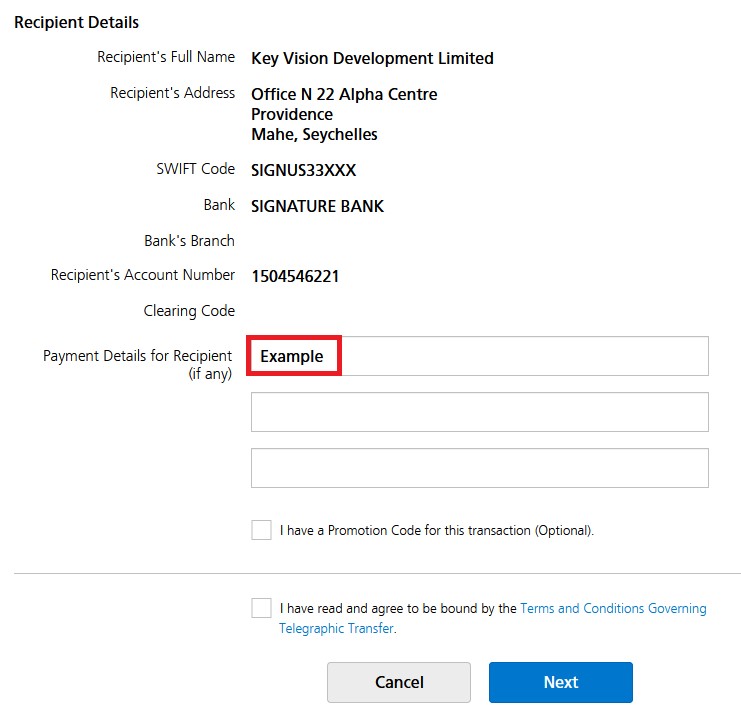Click the payment details field containing "Example"
The width and height of the screenshot is (741, 723).
tap(478, 356)
